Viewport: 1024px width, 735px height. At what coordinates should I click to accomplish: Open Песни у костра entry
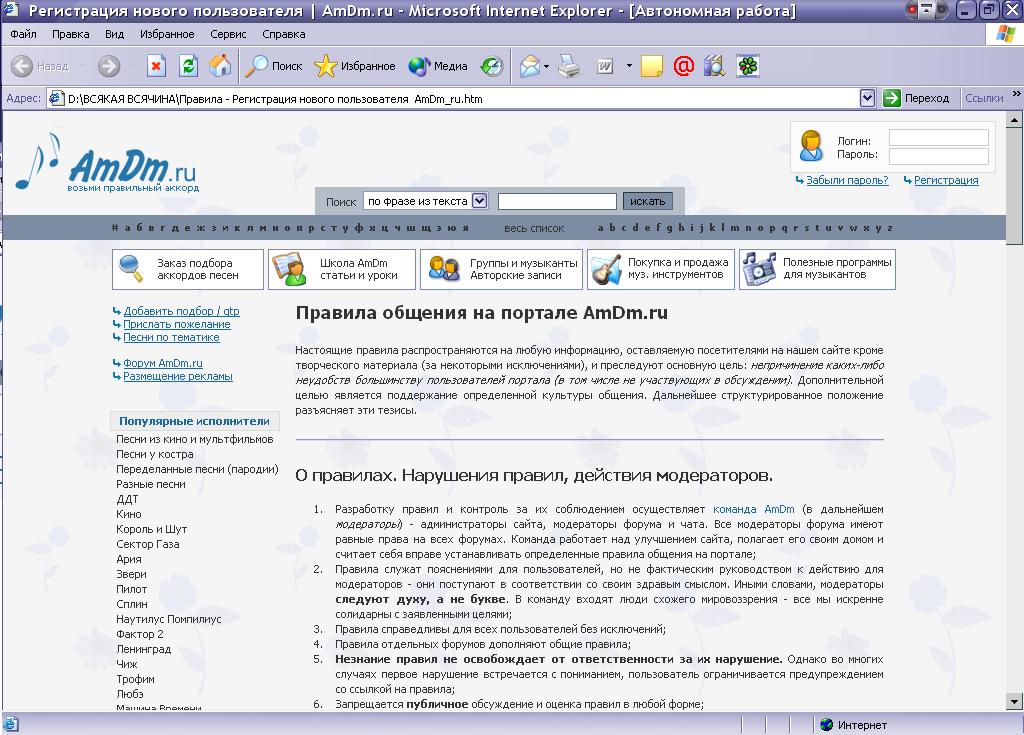point(155,454)
